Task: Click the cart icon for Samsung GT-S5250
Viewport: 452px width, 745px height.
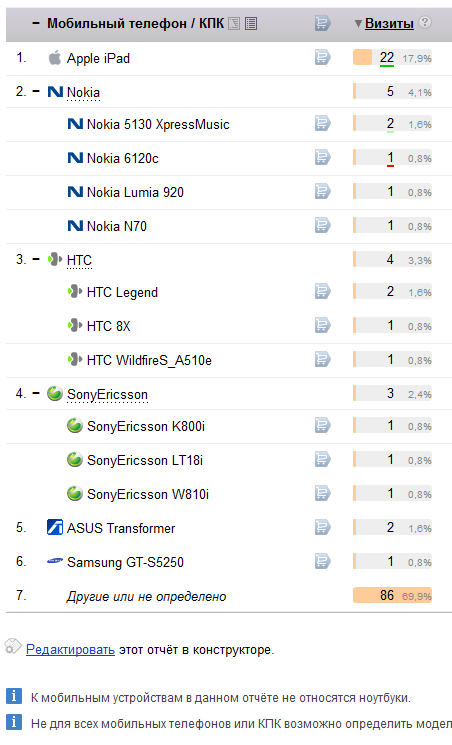Action: pos(322,561)
